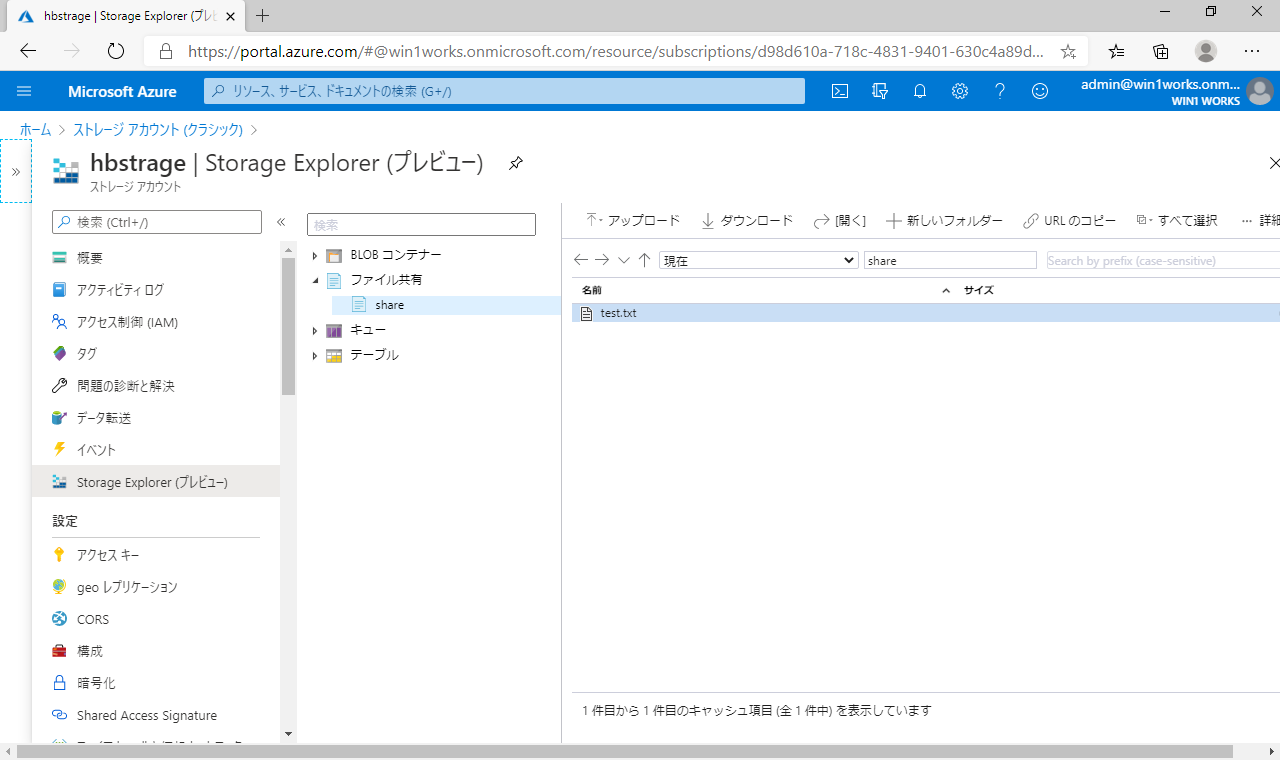Pin the hbstrage blade to dashboard

(x=516, y=163)
